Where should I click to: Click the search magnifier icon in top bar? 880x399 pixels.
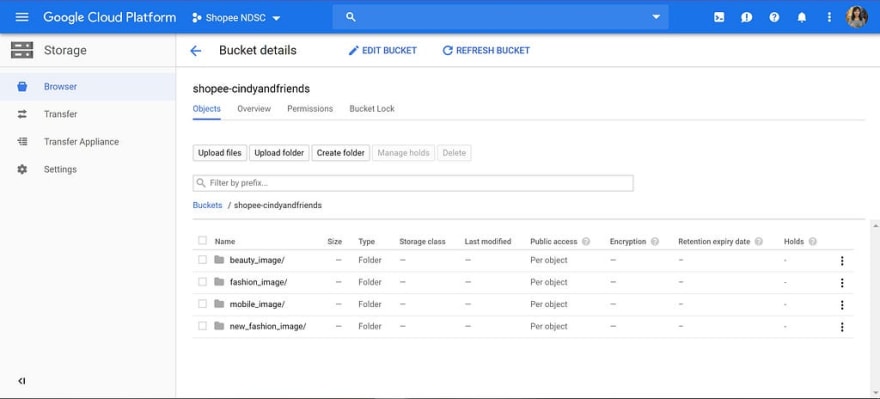point(351,17)
